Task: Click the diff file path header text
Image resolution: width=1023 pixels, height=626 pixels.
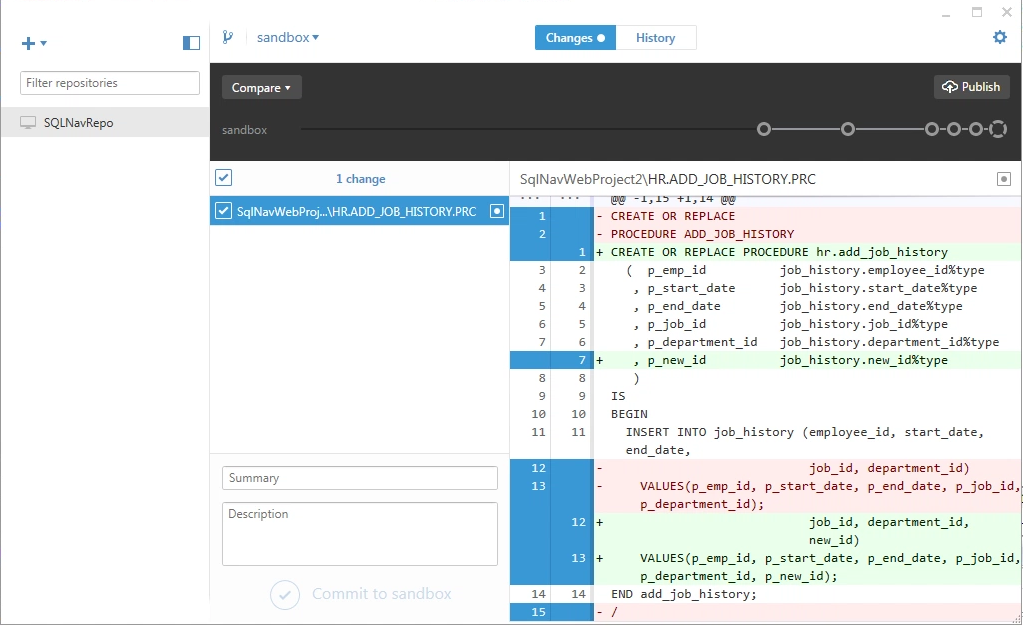Action: click(x=667, y=179)
